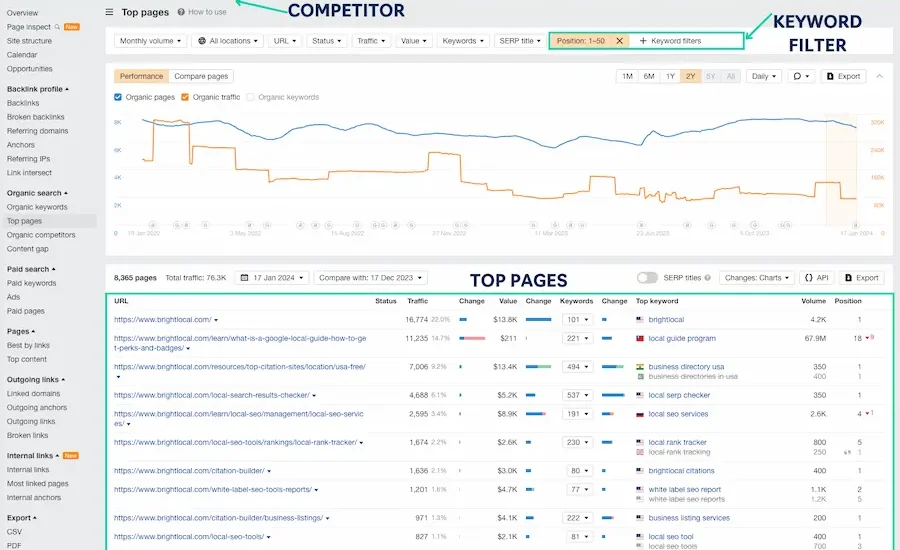
Task: Click the plus icon for Keyword filters
Action: point(643,41)
